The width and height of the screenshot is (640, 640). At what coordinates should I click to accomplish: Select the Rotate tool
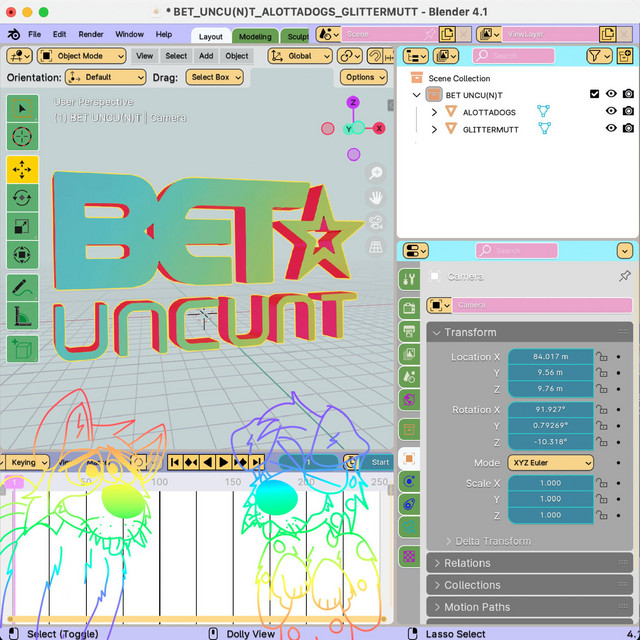tap(22, 198)
